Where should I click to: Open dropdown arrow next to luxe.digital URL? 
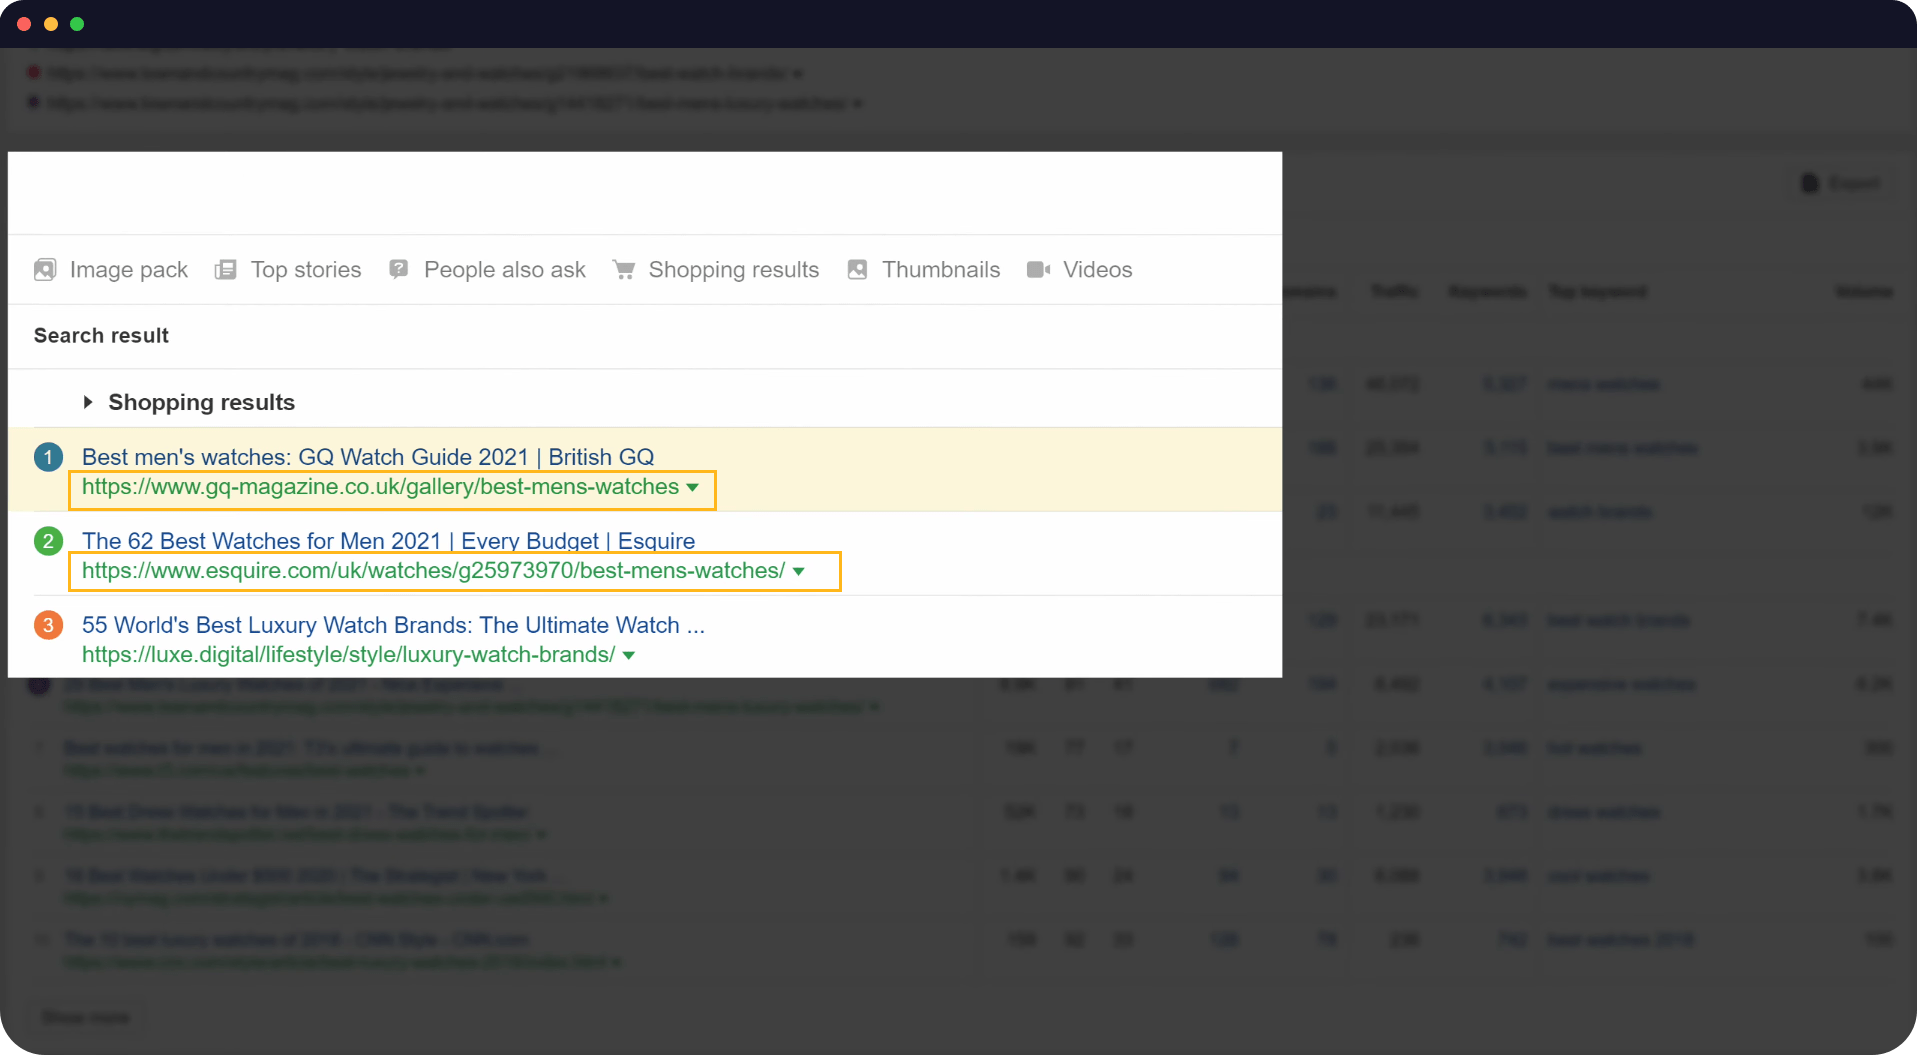point(629,656)
